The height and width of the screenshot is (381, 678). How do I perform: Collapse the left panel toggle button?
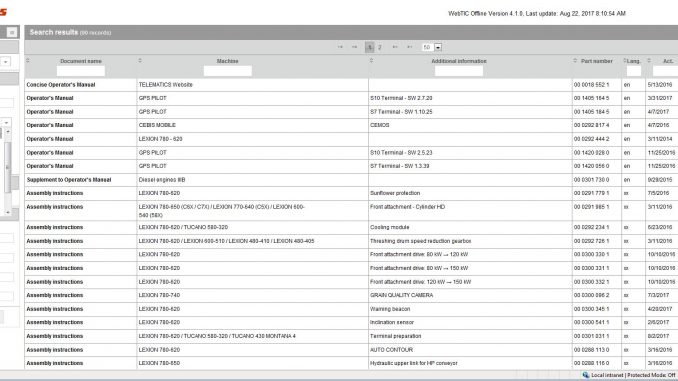pyautogui.click(x=12, y=32)
